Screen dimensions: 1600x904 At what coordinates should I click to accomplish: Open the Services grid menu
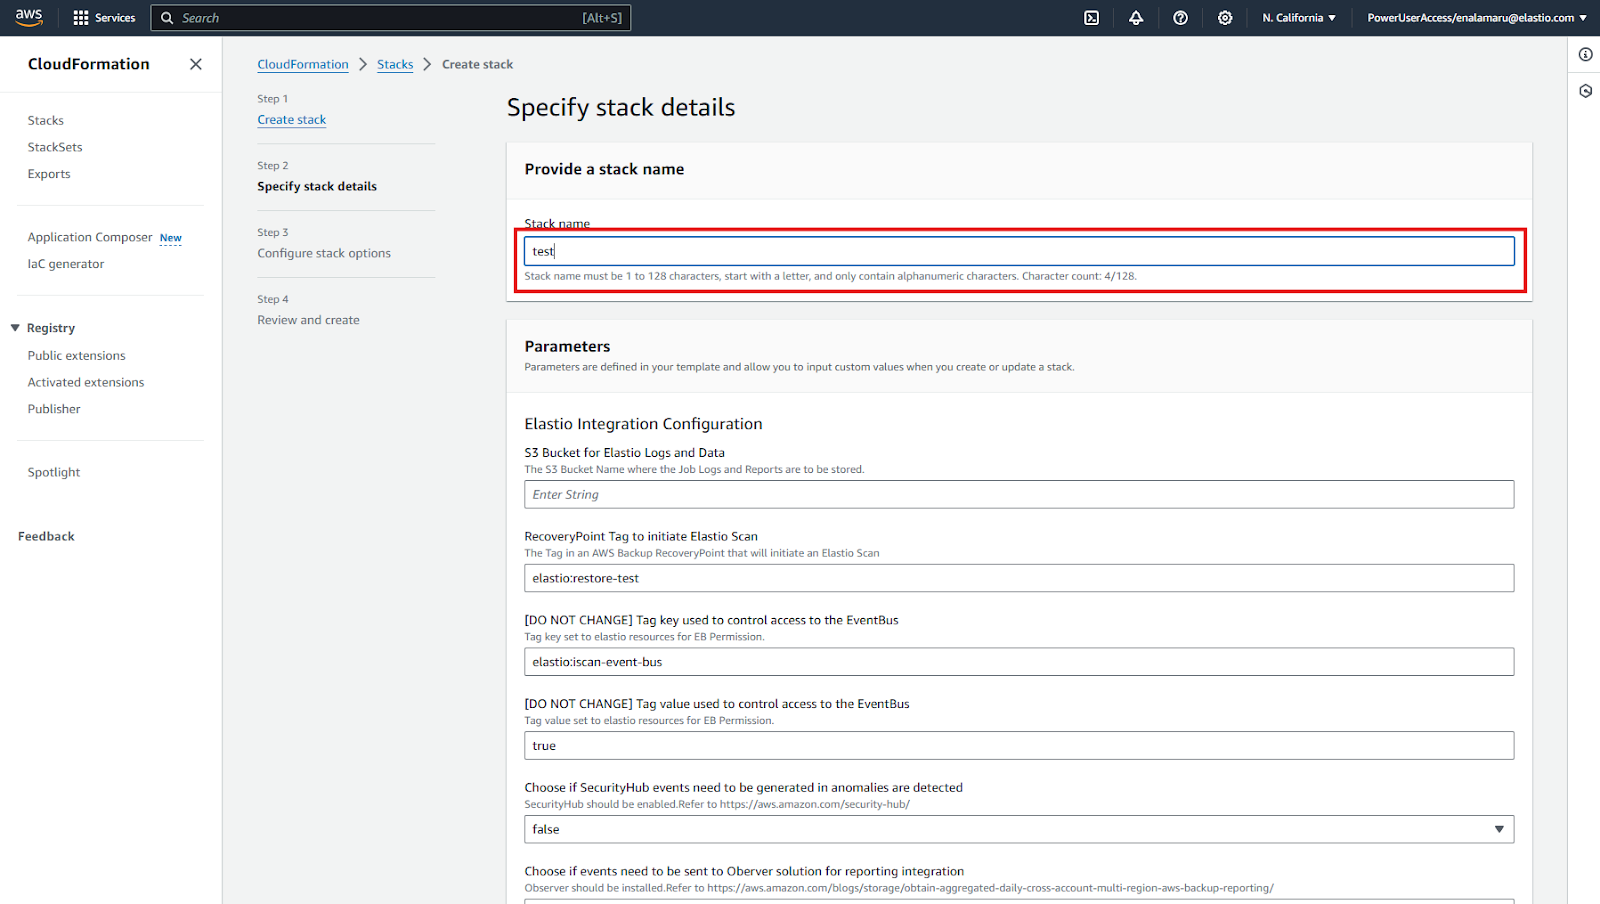click(x=104, y=18)
